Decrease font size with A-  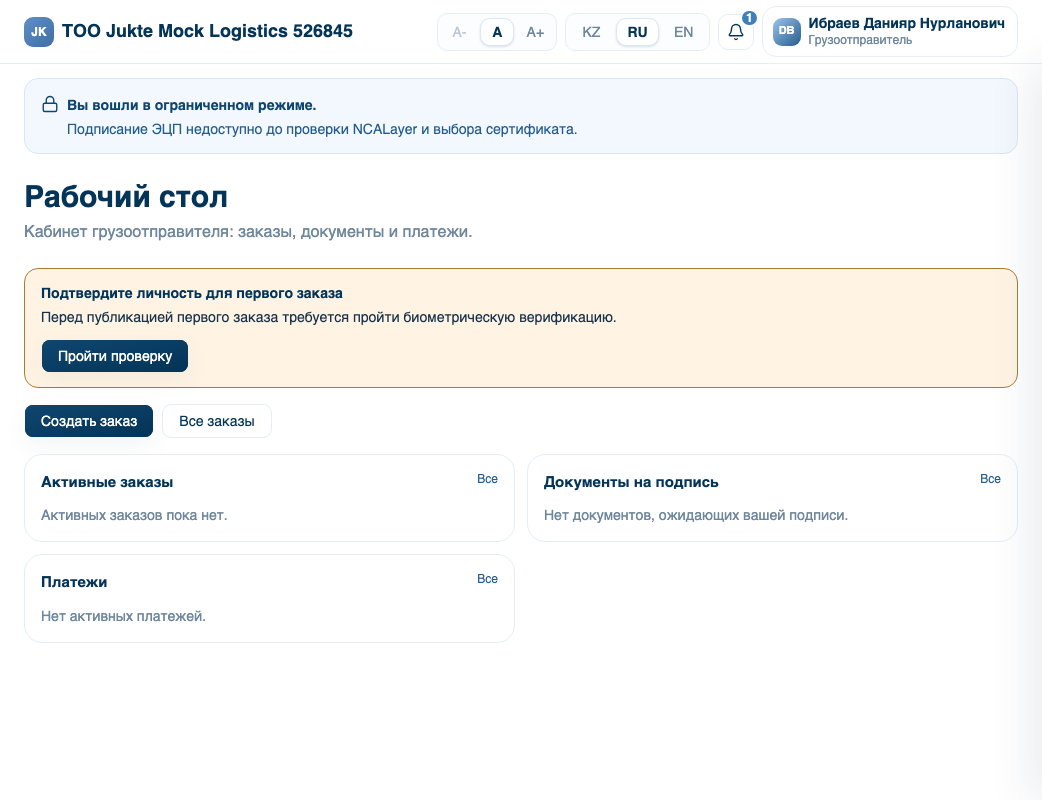tap(459, 32)
